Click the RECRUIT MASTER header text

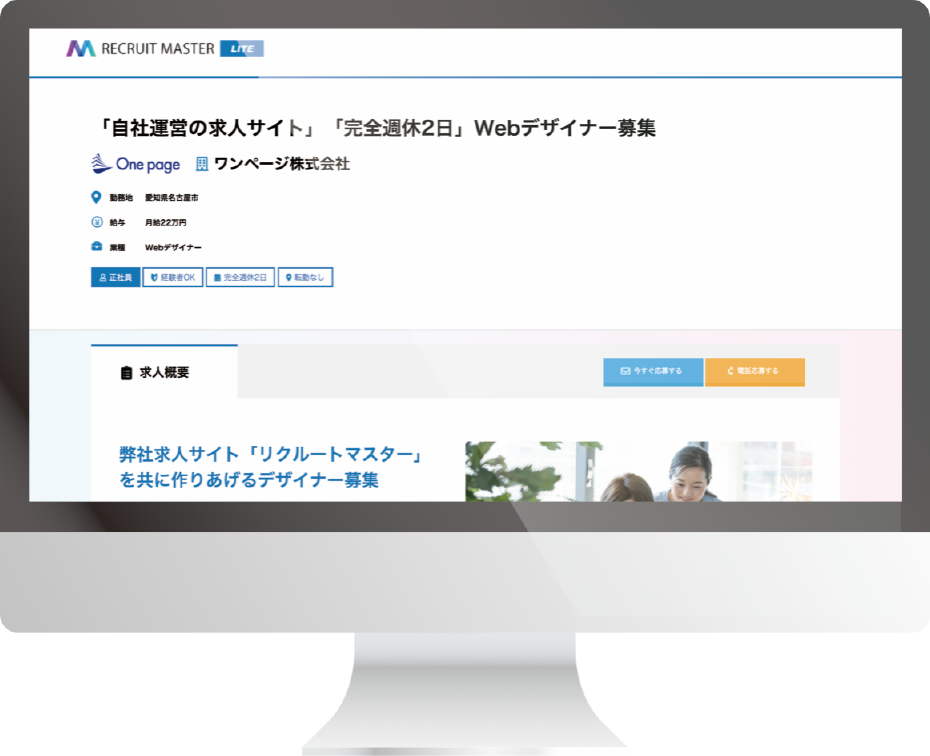158,48
